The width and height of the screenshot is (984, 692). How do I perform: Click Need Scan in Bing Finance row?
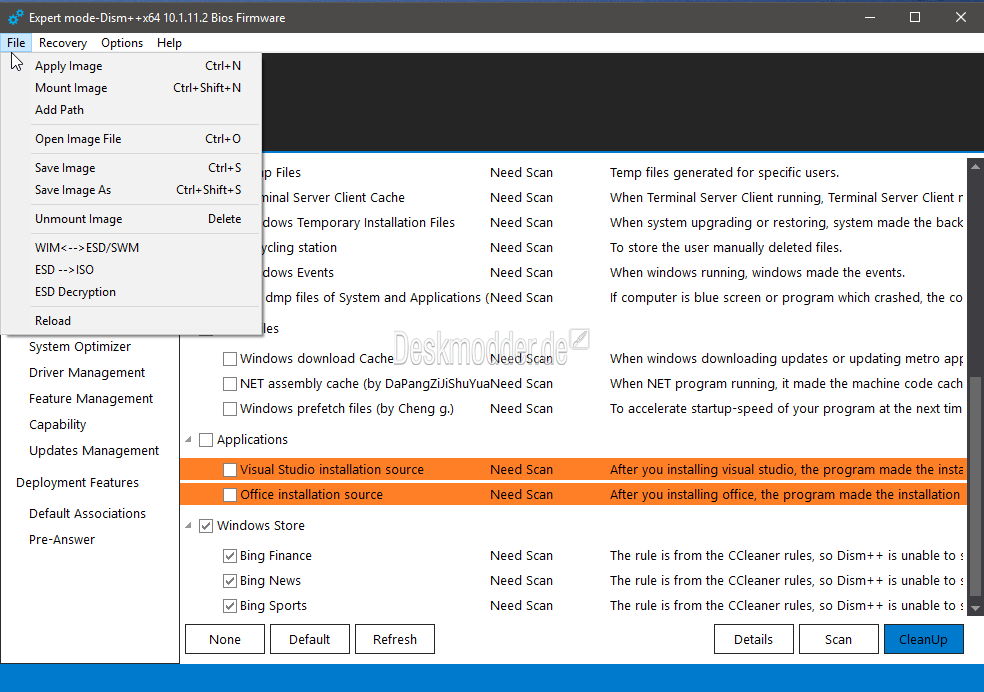tap(521, 556)
